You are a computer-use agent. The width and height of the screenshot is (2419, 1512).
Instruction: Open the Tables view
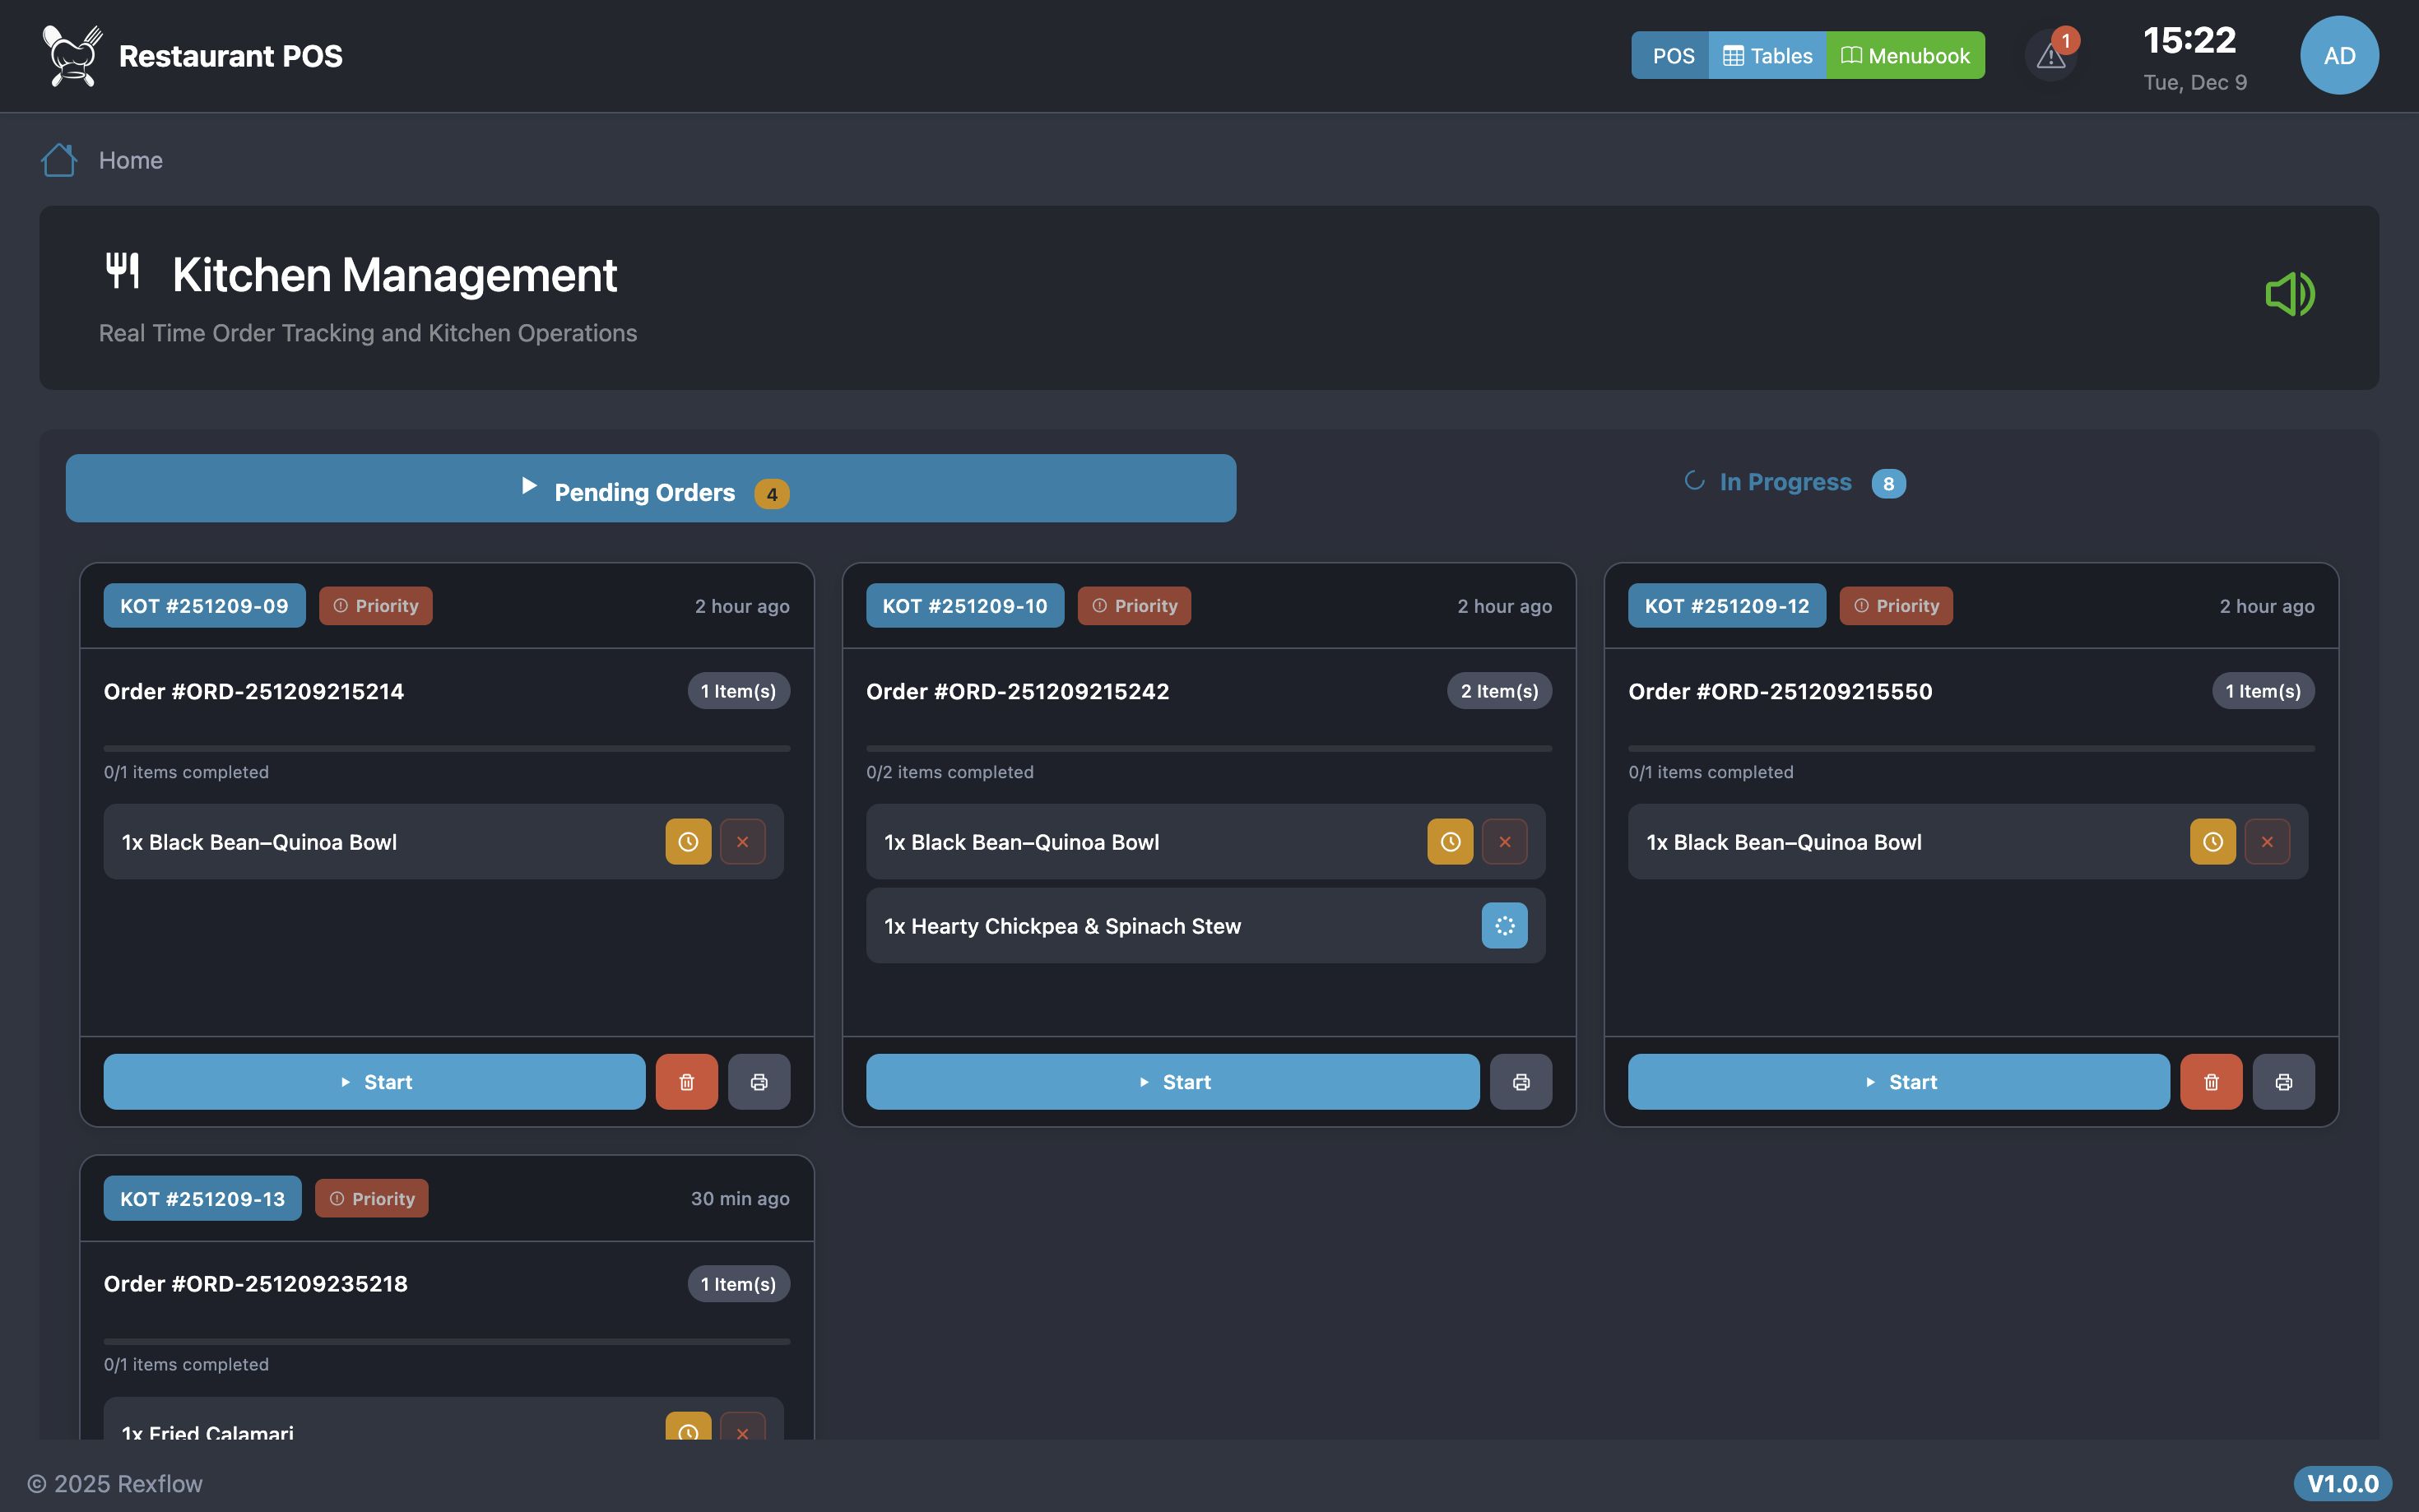[x=1767, y=56]
